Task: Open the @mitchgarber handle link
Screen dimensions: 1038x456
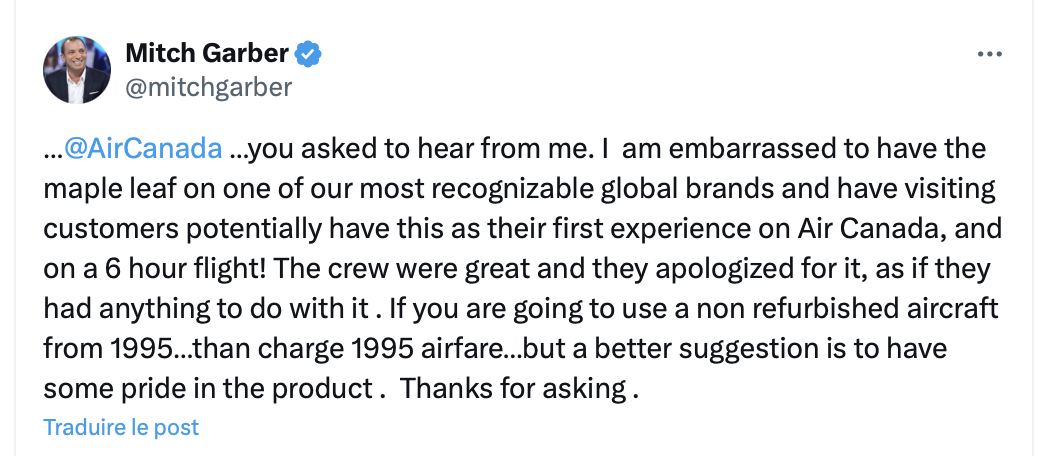Action: point(208,87)
